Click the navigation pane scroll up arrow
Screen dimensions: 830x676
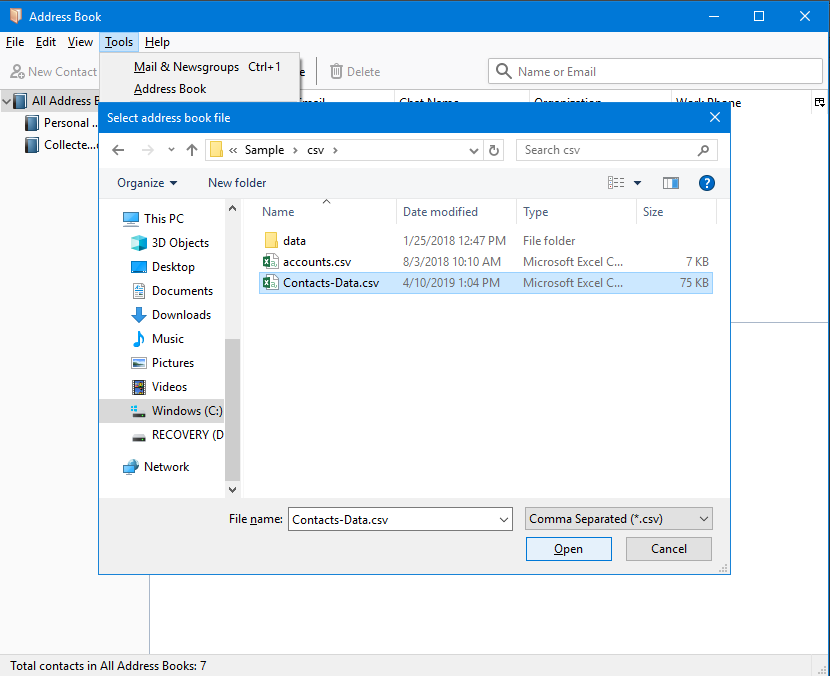tap(232, 209)
